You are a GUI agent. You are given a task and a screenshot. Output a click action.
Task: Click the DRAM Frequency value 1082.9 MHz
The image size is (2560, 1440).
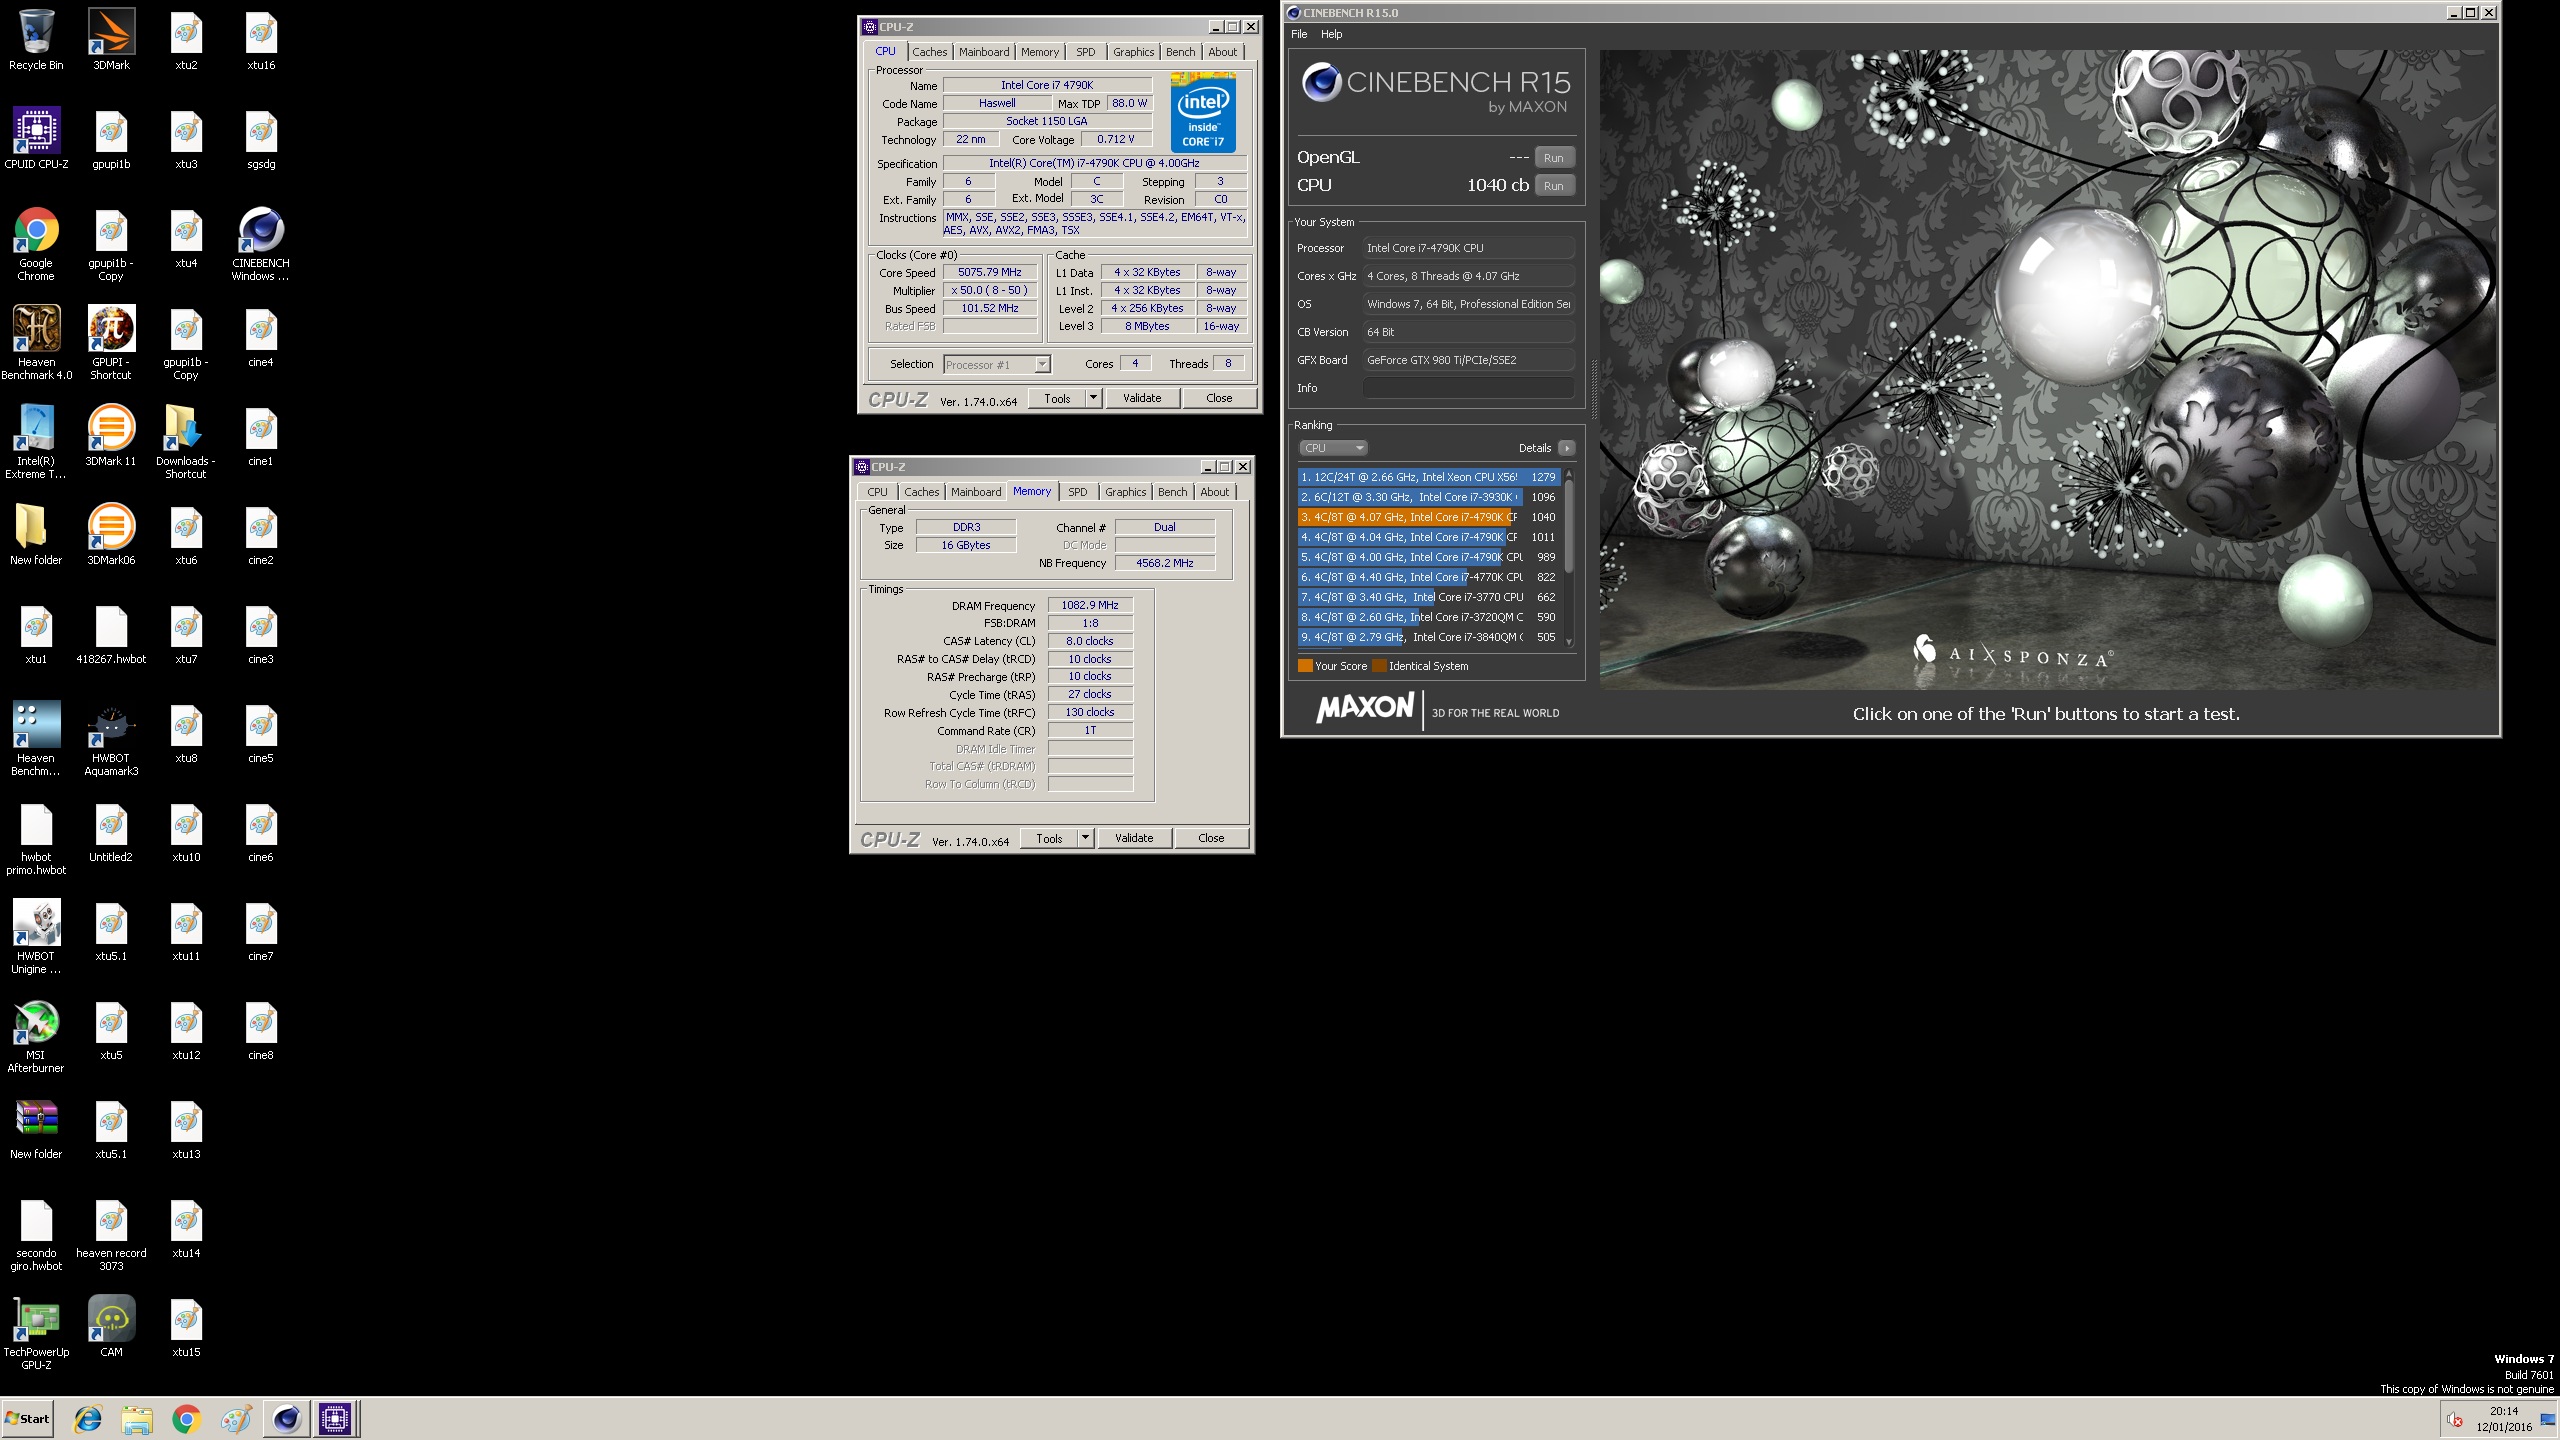pos(1089,605)
